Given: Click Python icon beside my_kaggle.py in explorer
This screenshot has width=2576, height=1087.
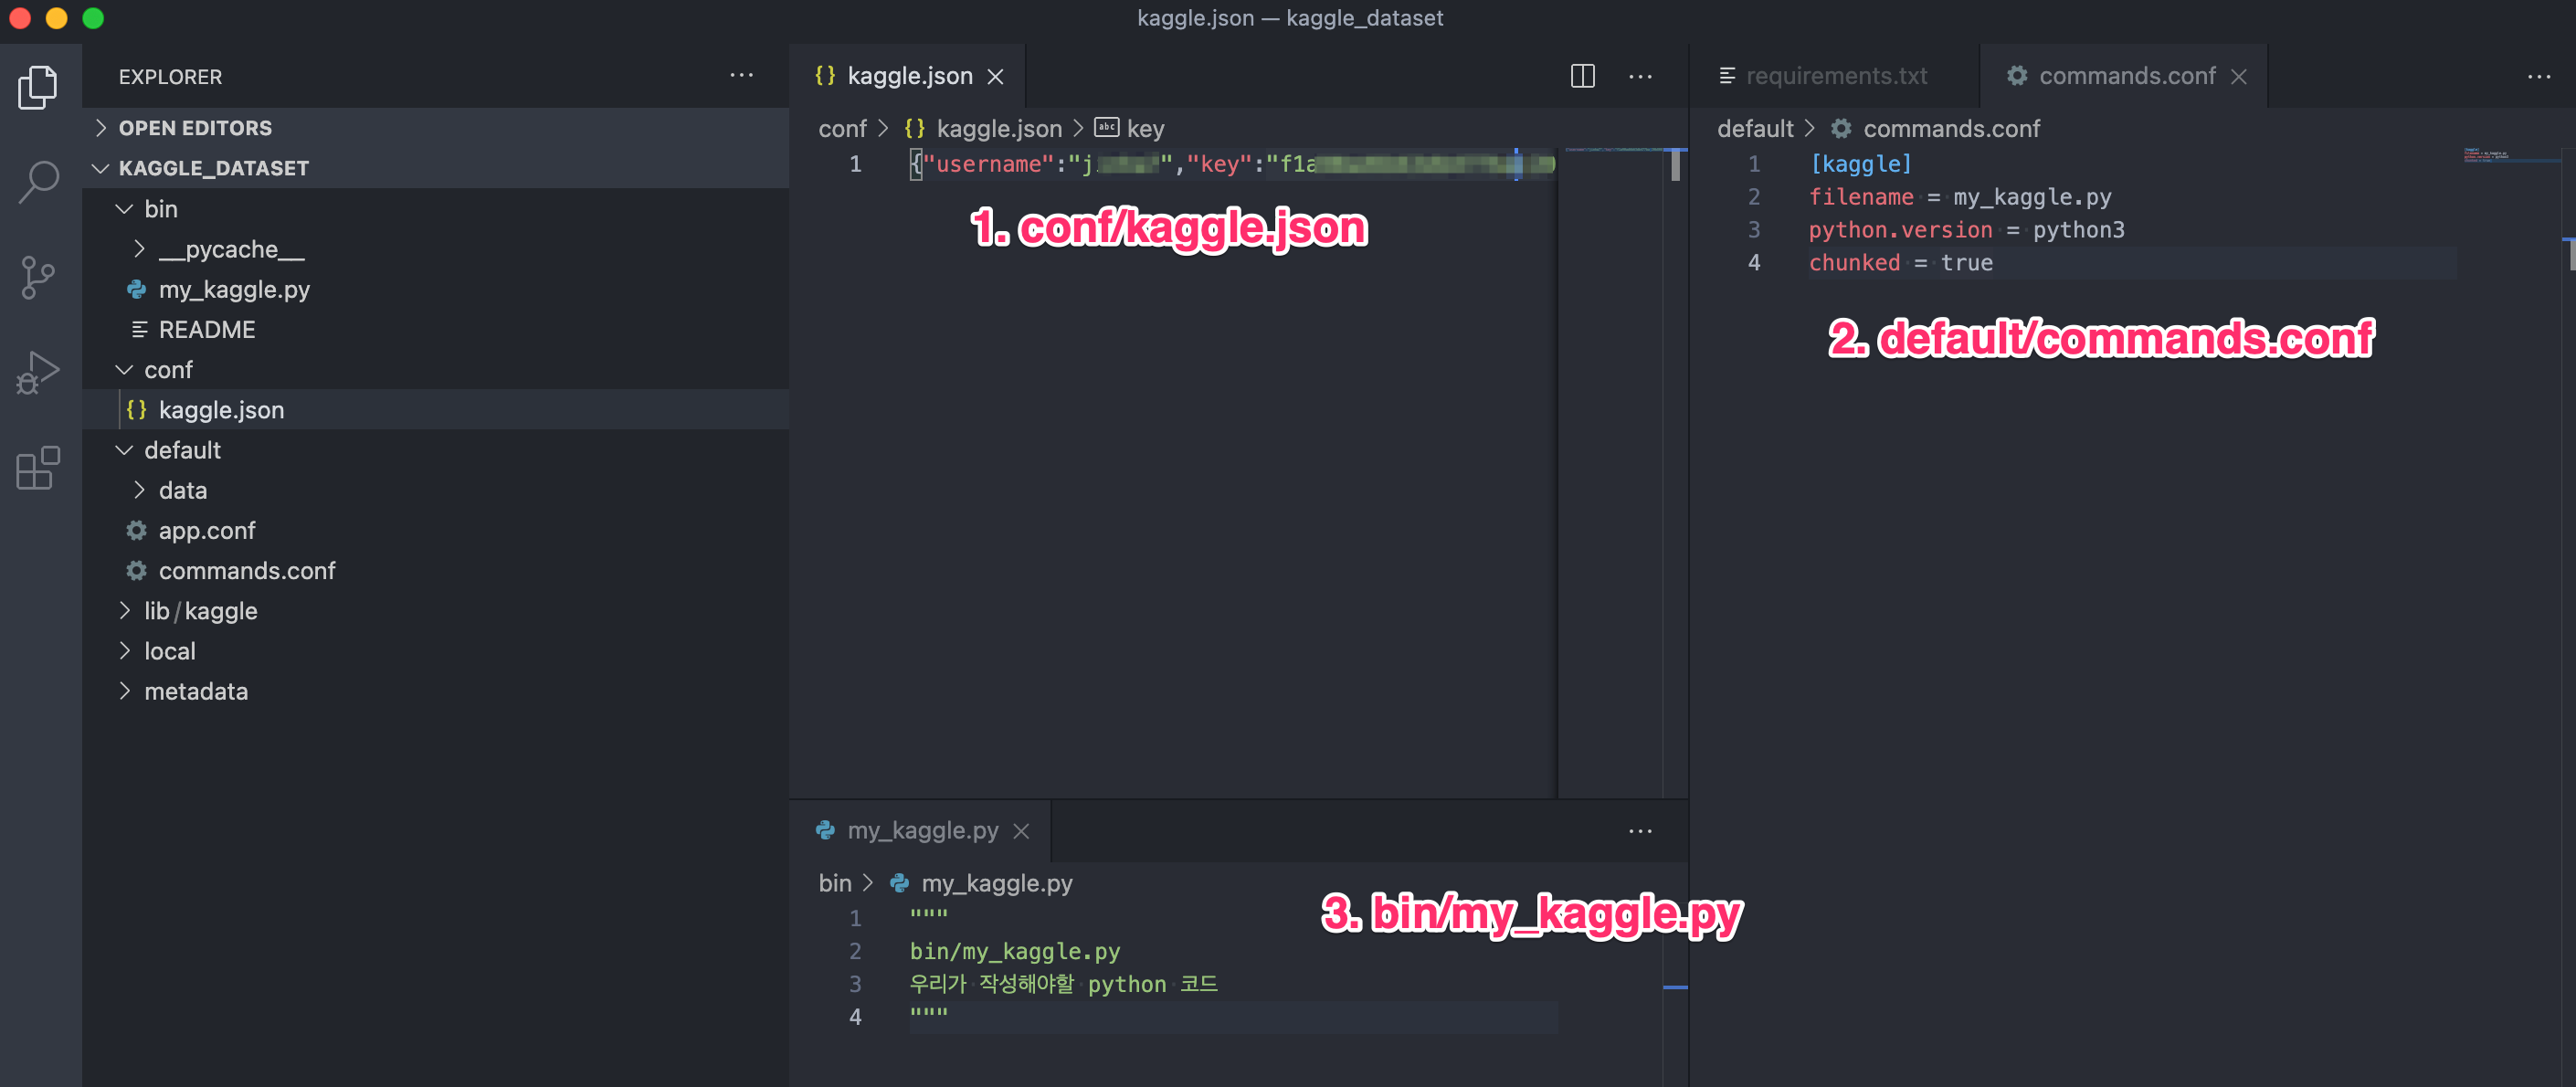Looking at the screenshot, I should [x=137, y=290].
